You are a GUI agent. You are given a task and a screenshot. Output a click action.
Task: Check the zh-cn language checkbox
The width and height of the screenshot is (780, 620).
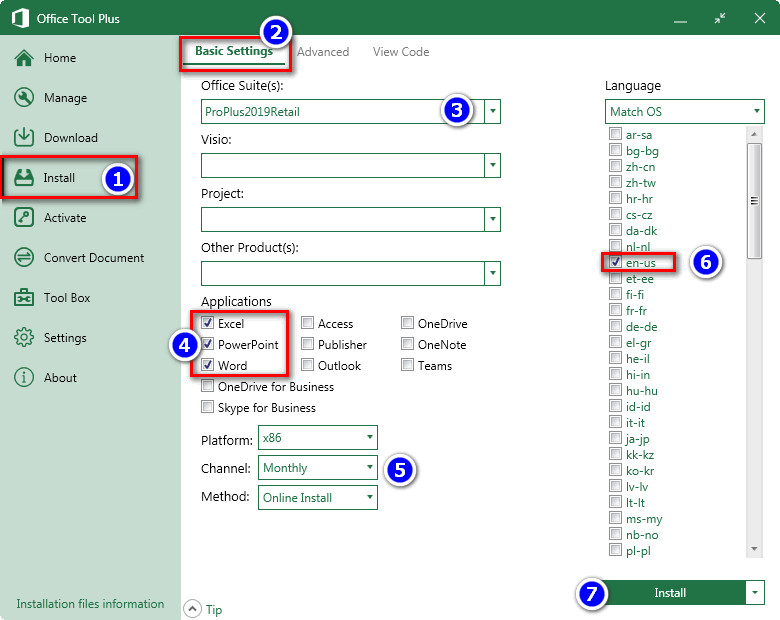[x=615, y=165]
